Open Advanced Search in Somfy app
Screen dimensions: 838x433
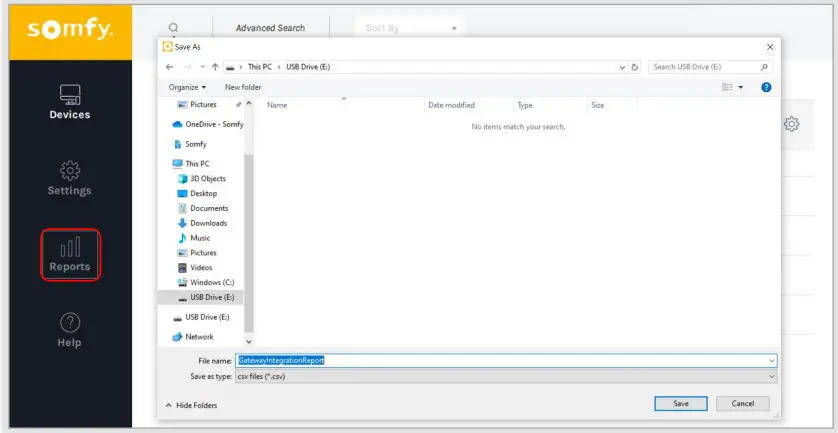270,28
